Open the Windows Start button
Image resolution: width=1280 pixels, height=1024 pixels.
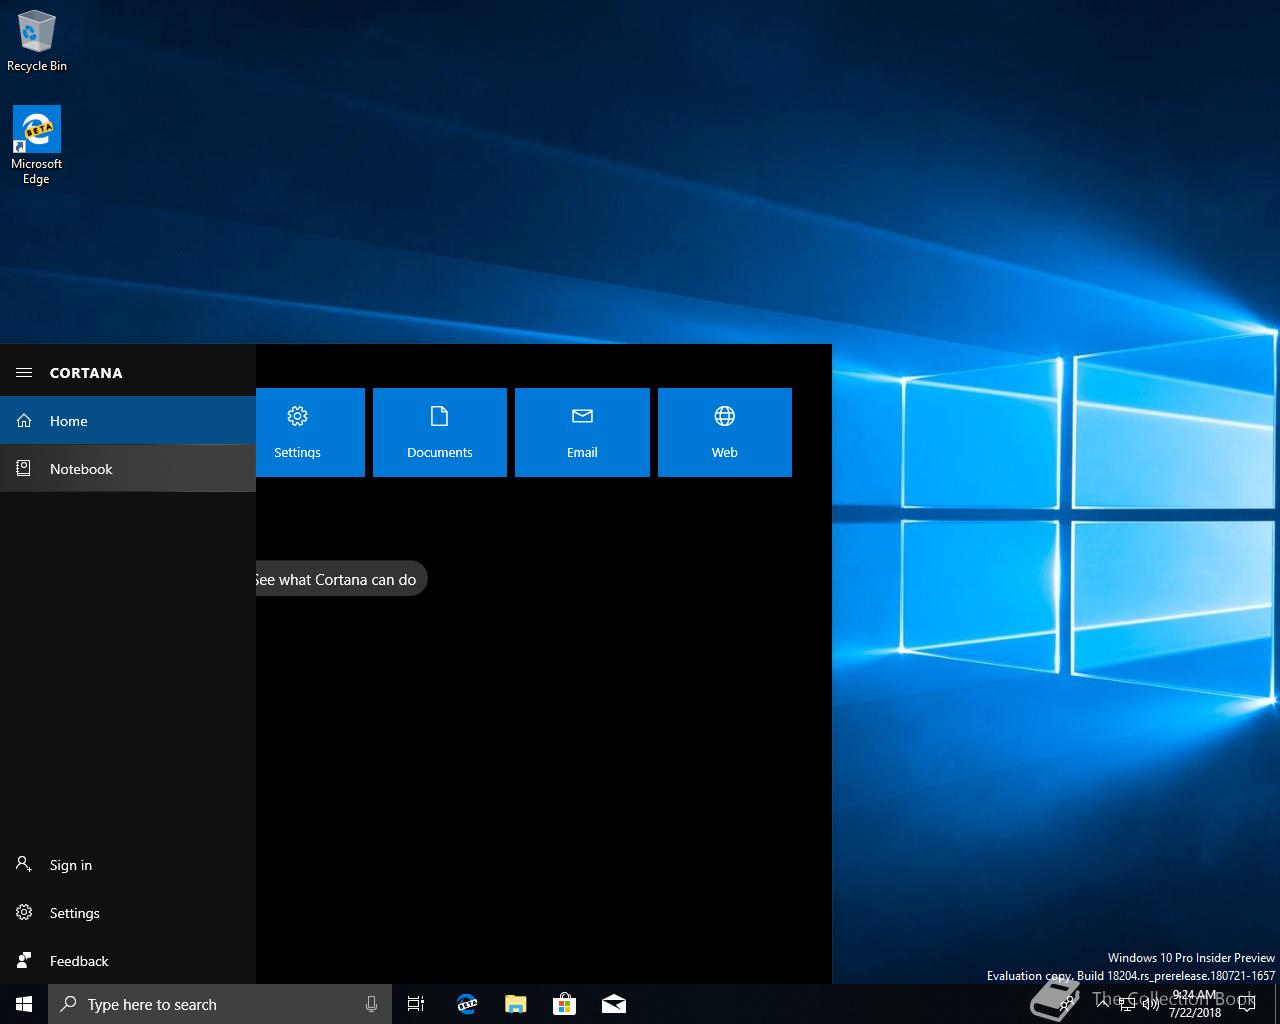24,1004
